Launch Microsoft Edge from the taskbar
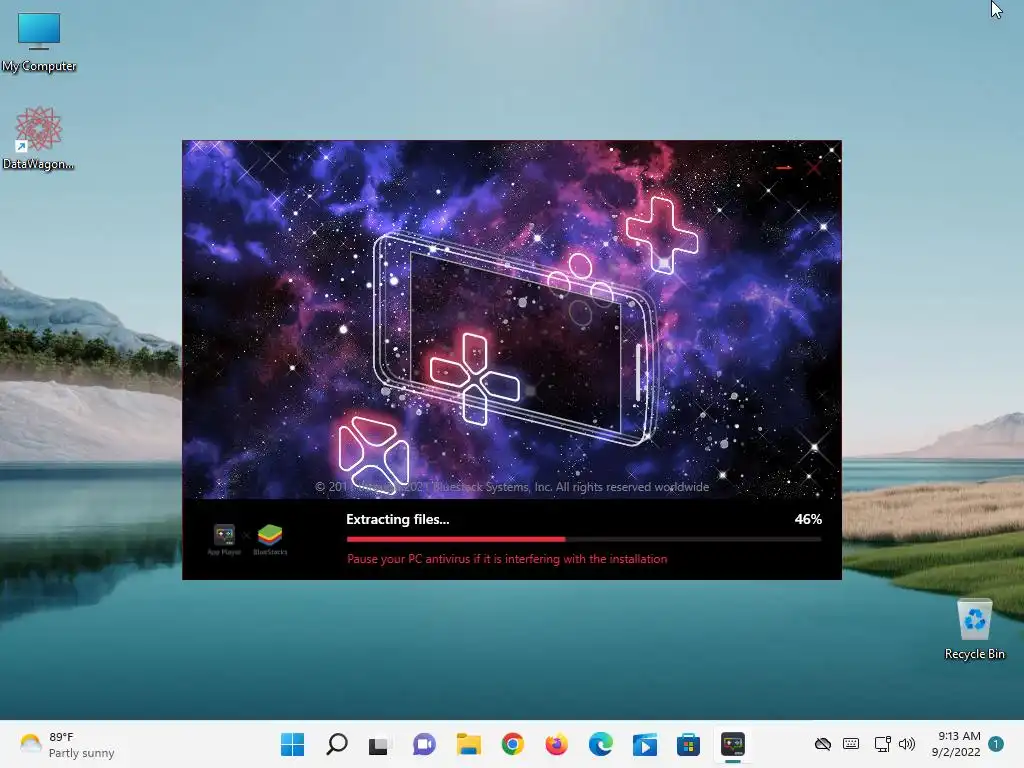 click(x=600, y=744)
